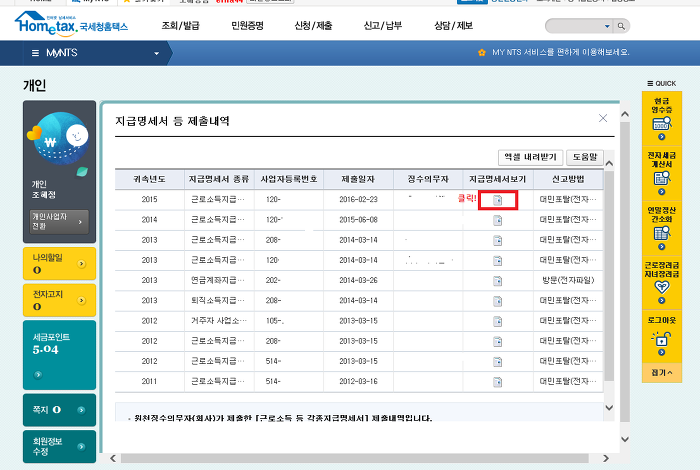Open 조회/발급 menu
This screenshot has width=700, height=470.
(180, 26)
